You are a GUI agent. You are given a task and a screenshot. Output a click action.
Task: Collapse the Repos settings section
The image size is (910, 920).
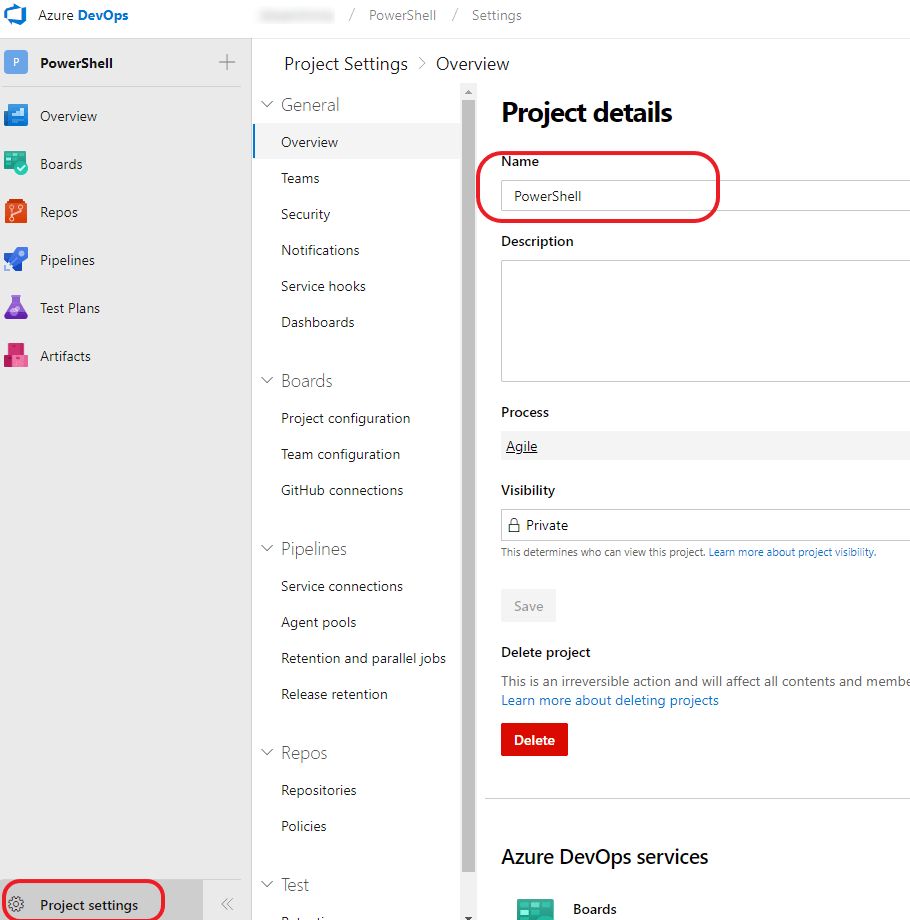(267, 752)
